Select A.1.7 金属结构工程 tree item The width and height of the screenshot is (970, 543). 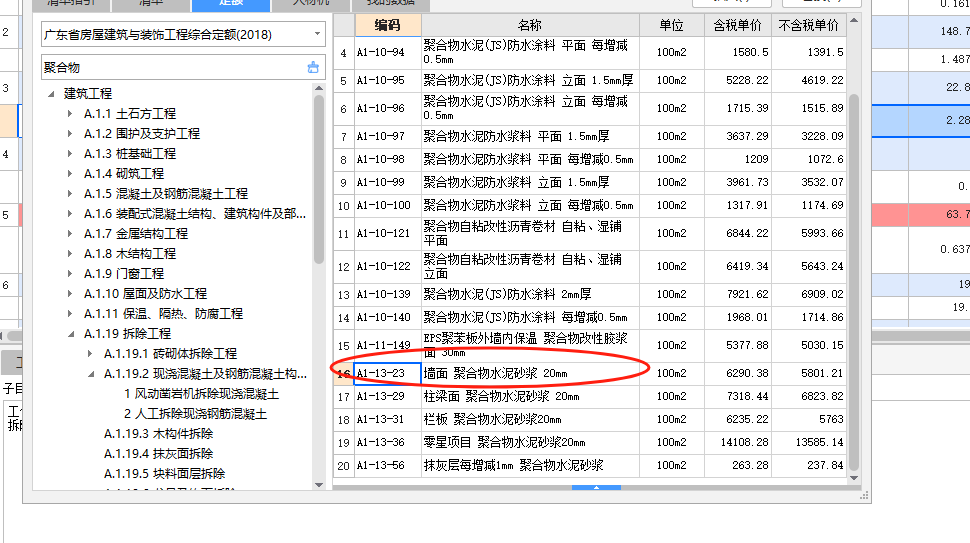point(135,234)
